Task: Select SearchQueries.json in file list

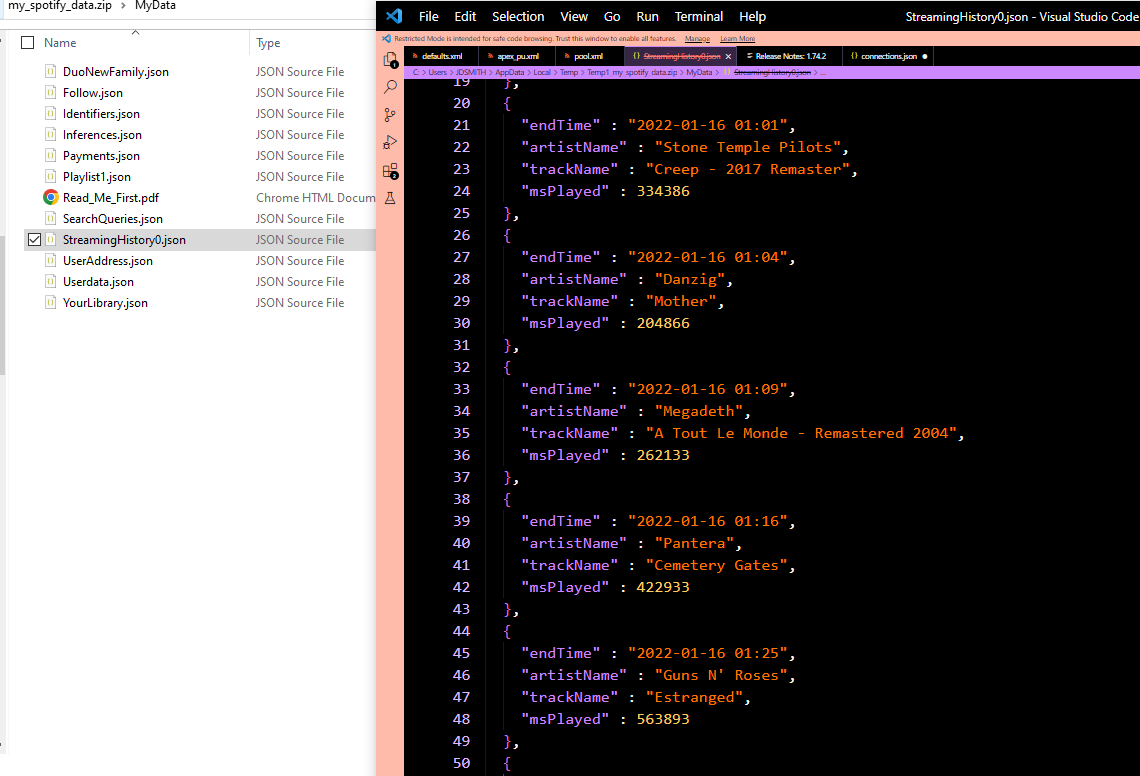Action: tap(113, 219)
